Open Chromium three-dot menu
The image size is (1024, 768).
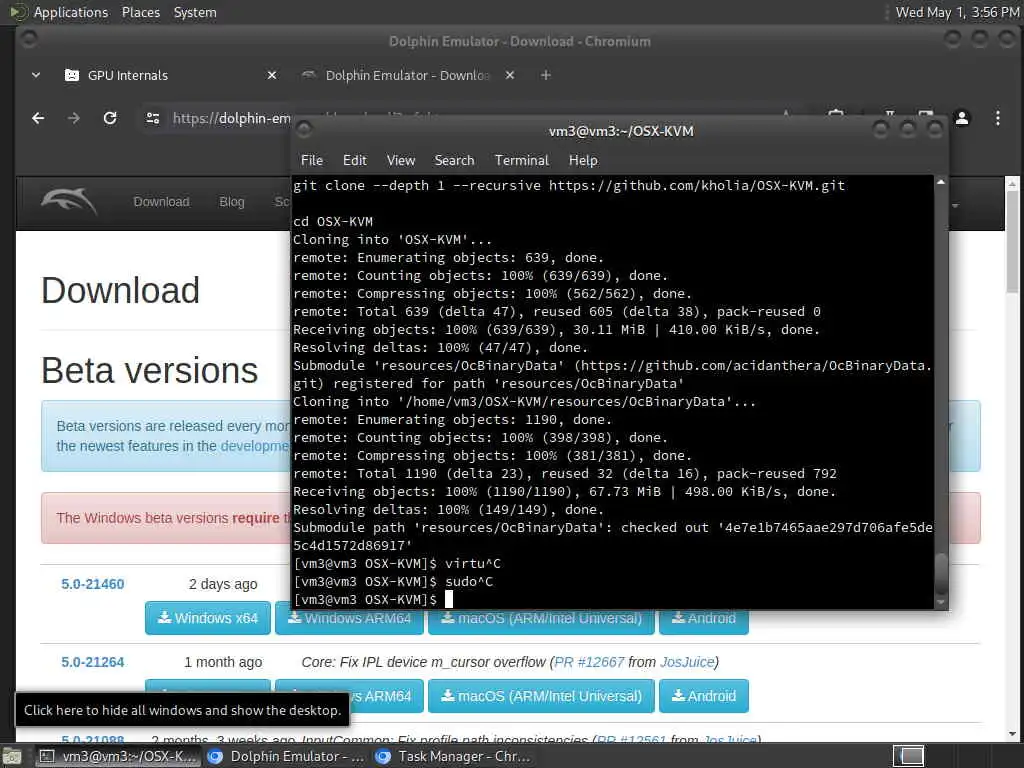coord(997,118)
